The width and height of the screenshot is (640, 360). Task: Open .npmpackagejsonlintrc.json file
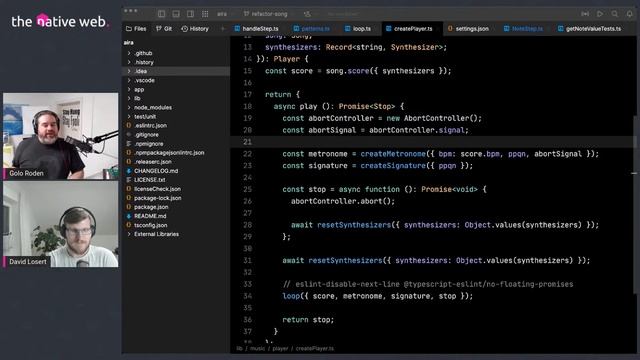(169, 153)
